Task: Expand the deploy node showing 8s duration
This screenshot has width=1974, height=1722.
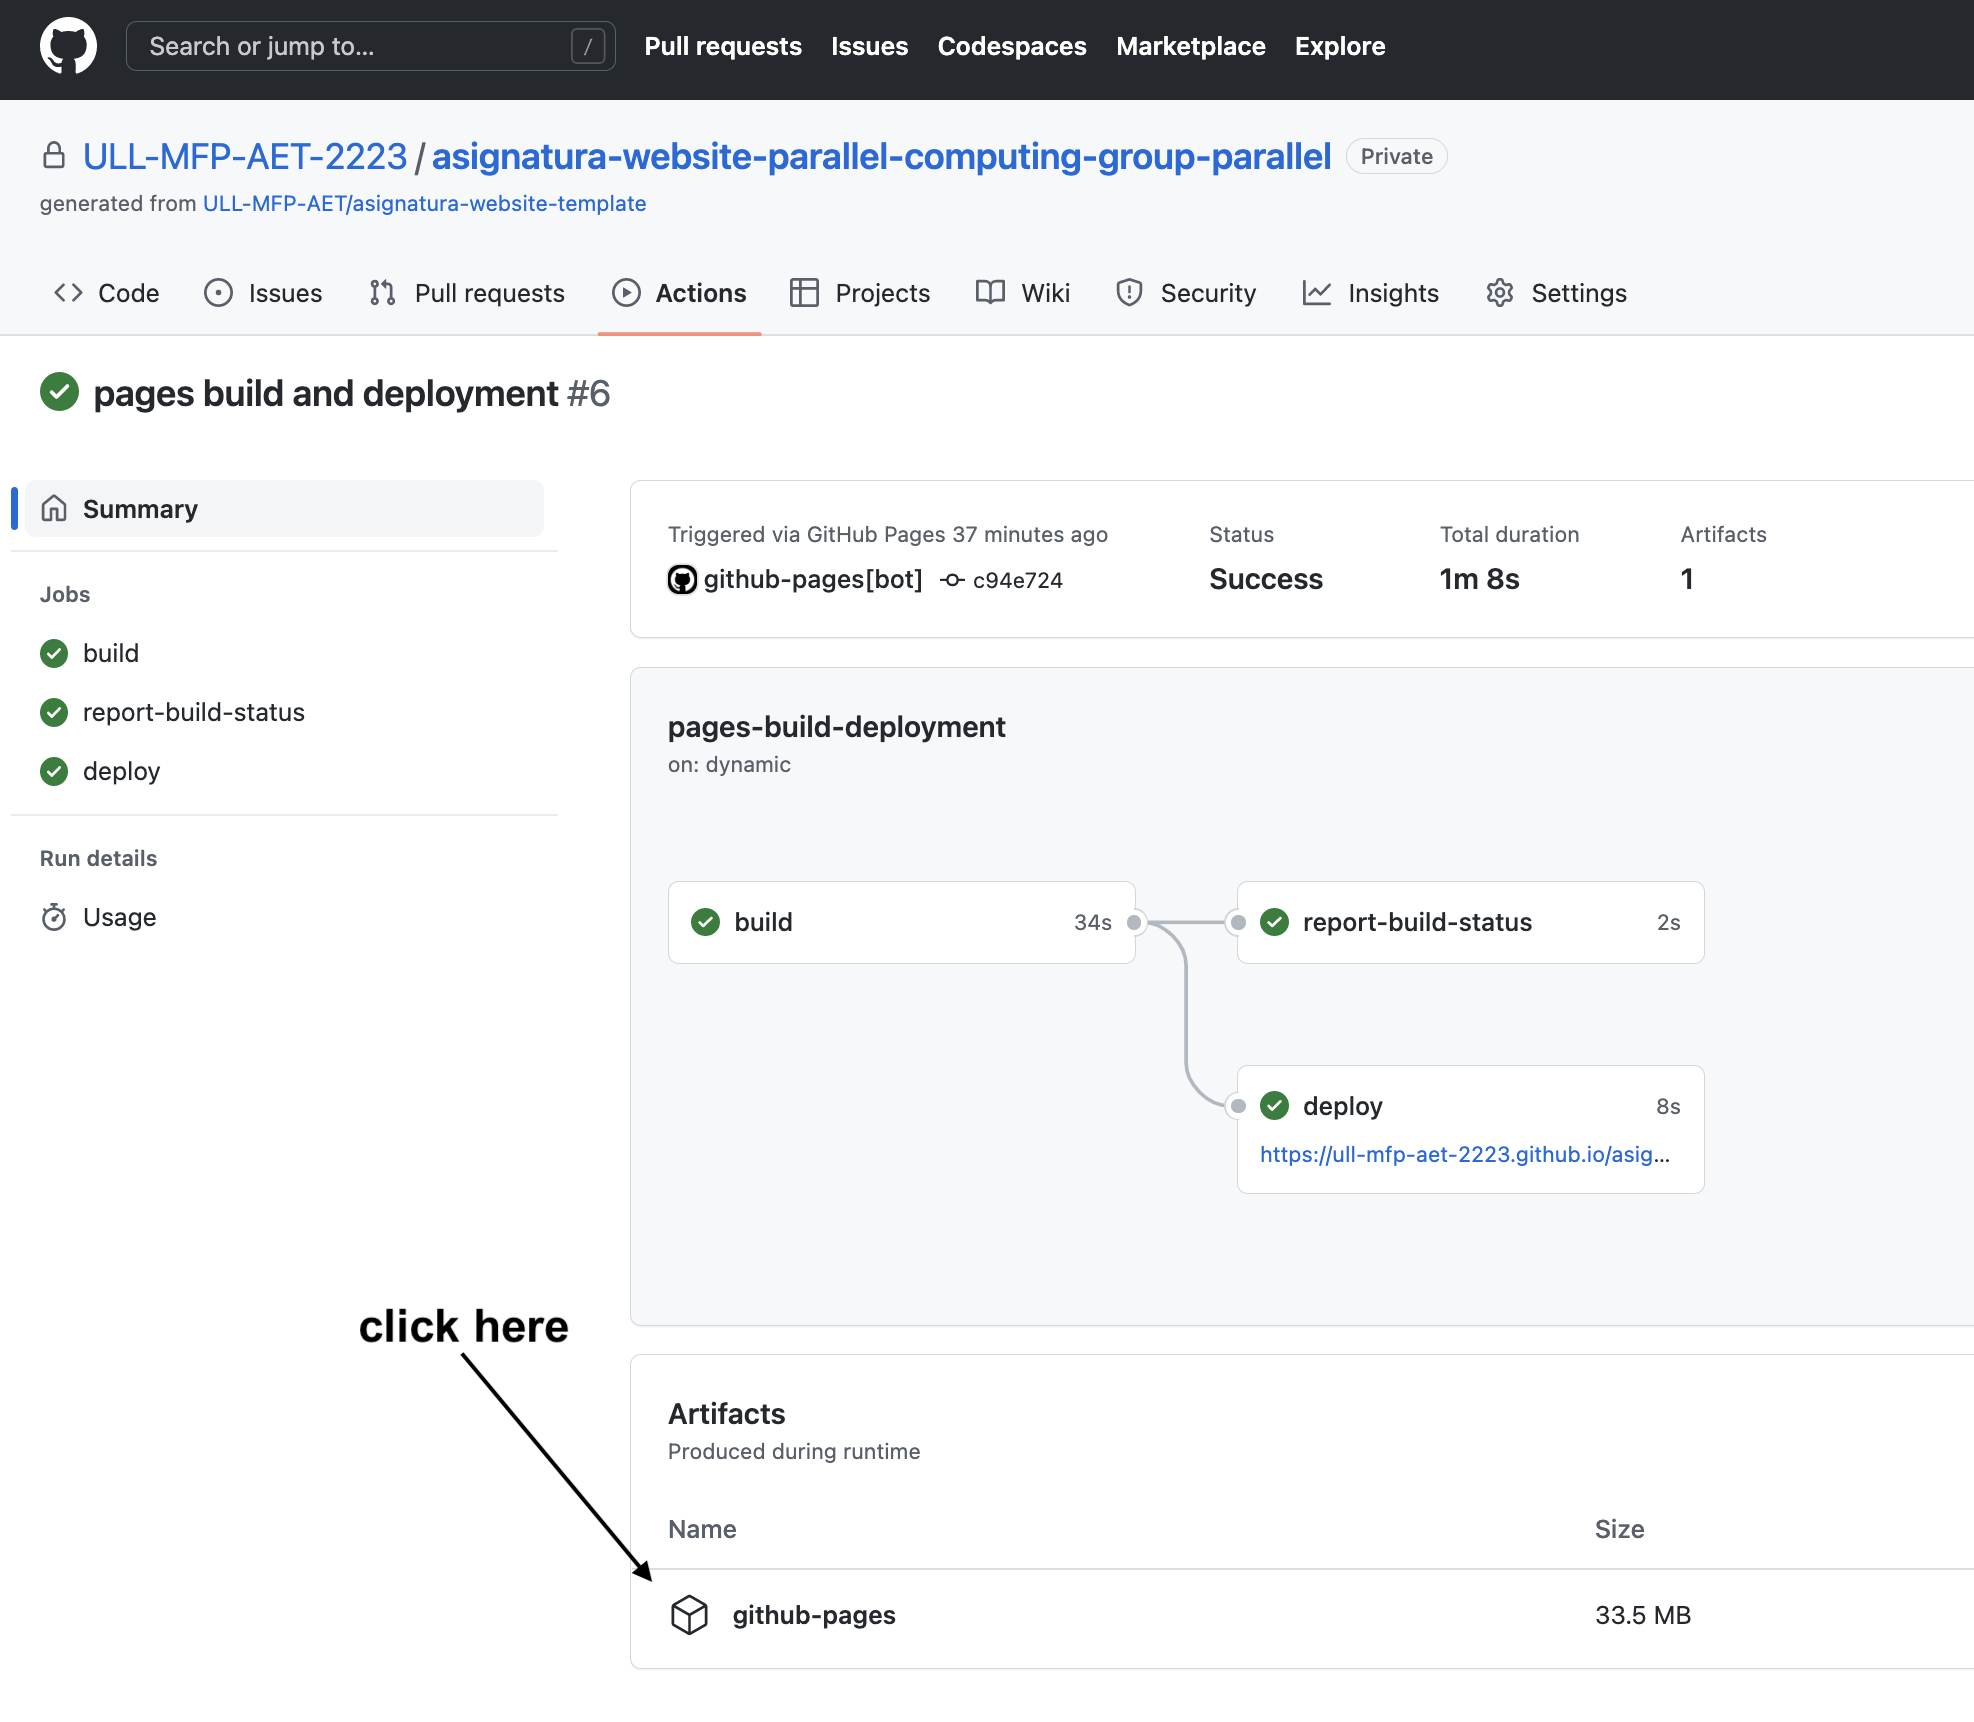Action: click(x=1468, y=1106)
